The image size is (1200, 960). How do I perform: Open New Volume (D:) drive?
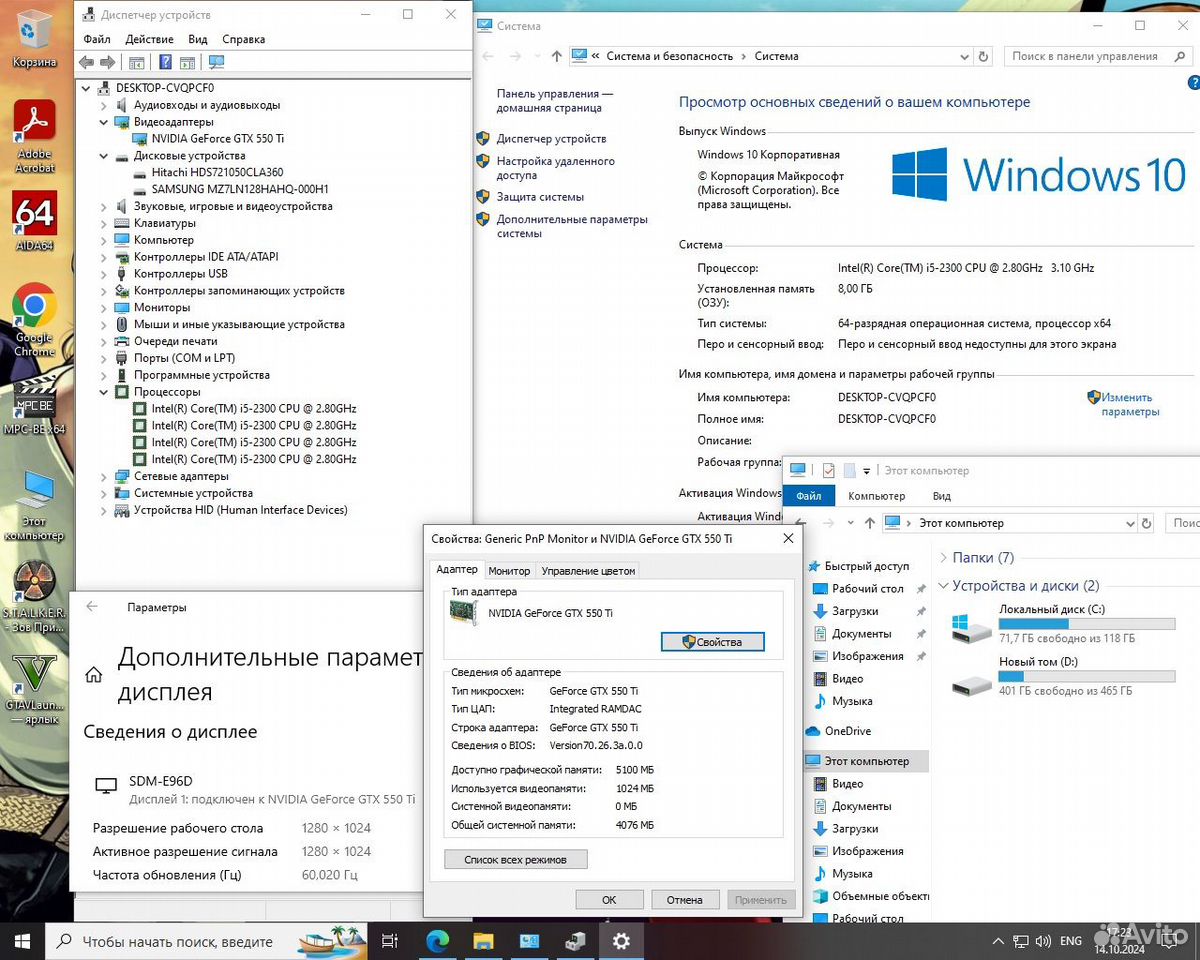(x=1061, y=678)
